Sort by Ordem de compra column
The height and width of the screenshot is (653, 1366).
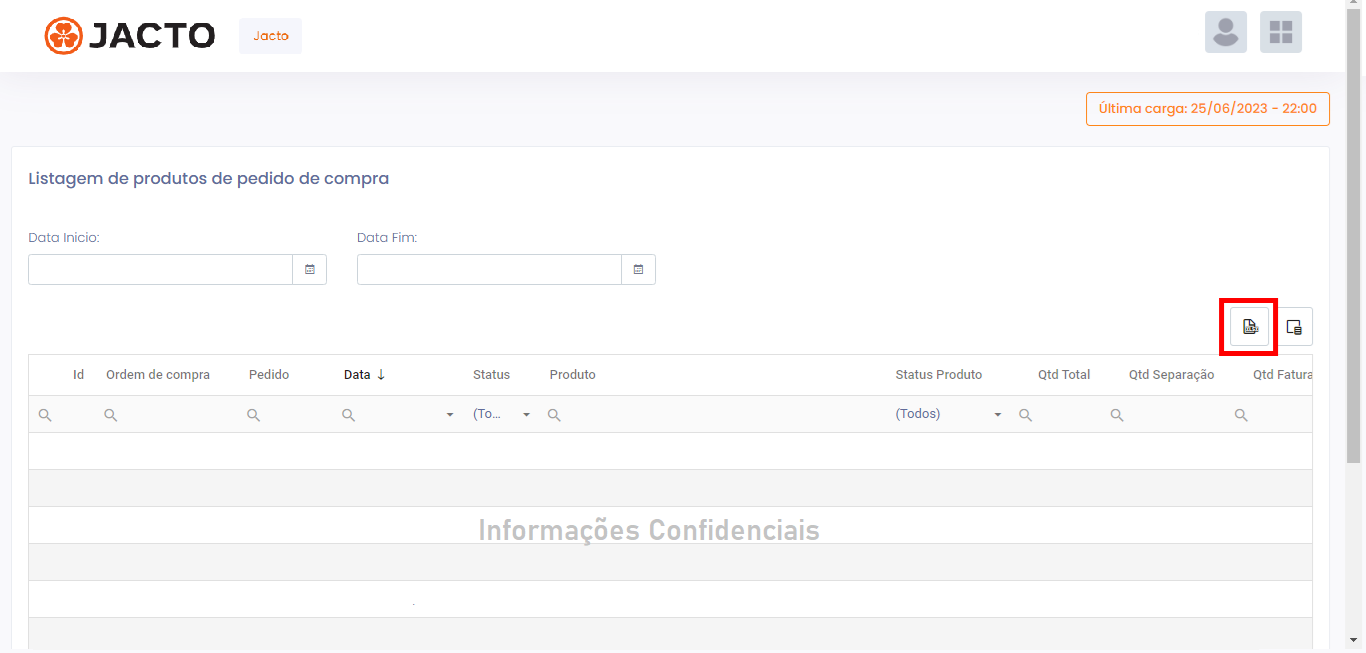[x=158, y=375]
